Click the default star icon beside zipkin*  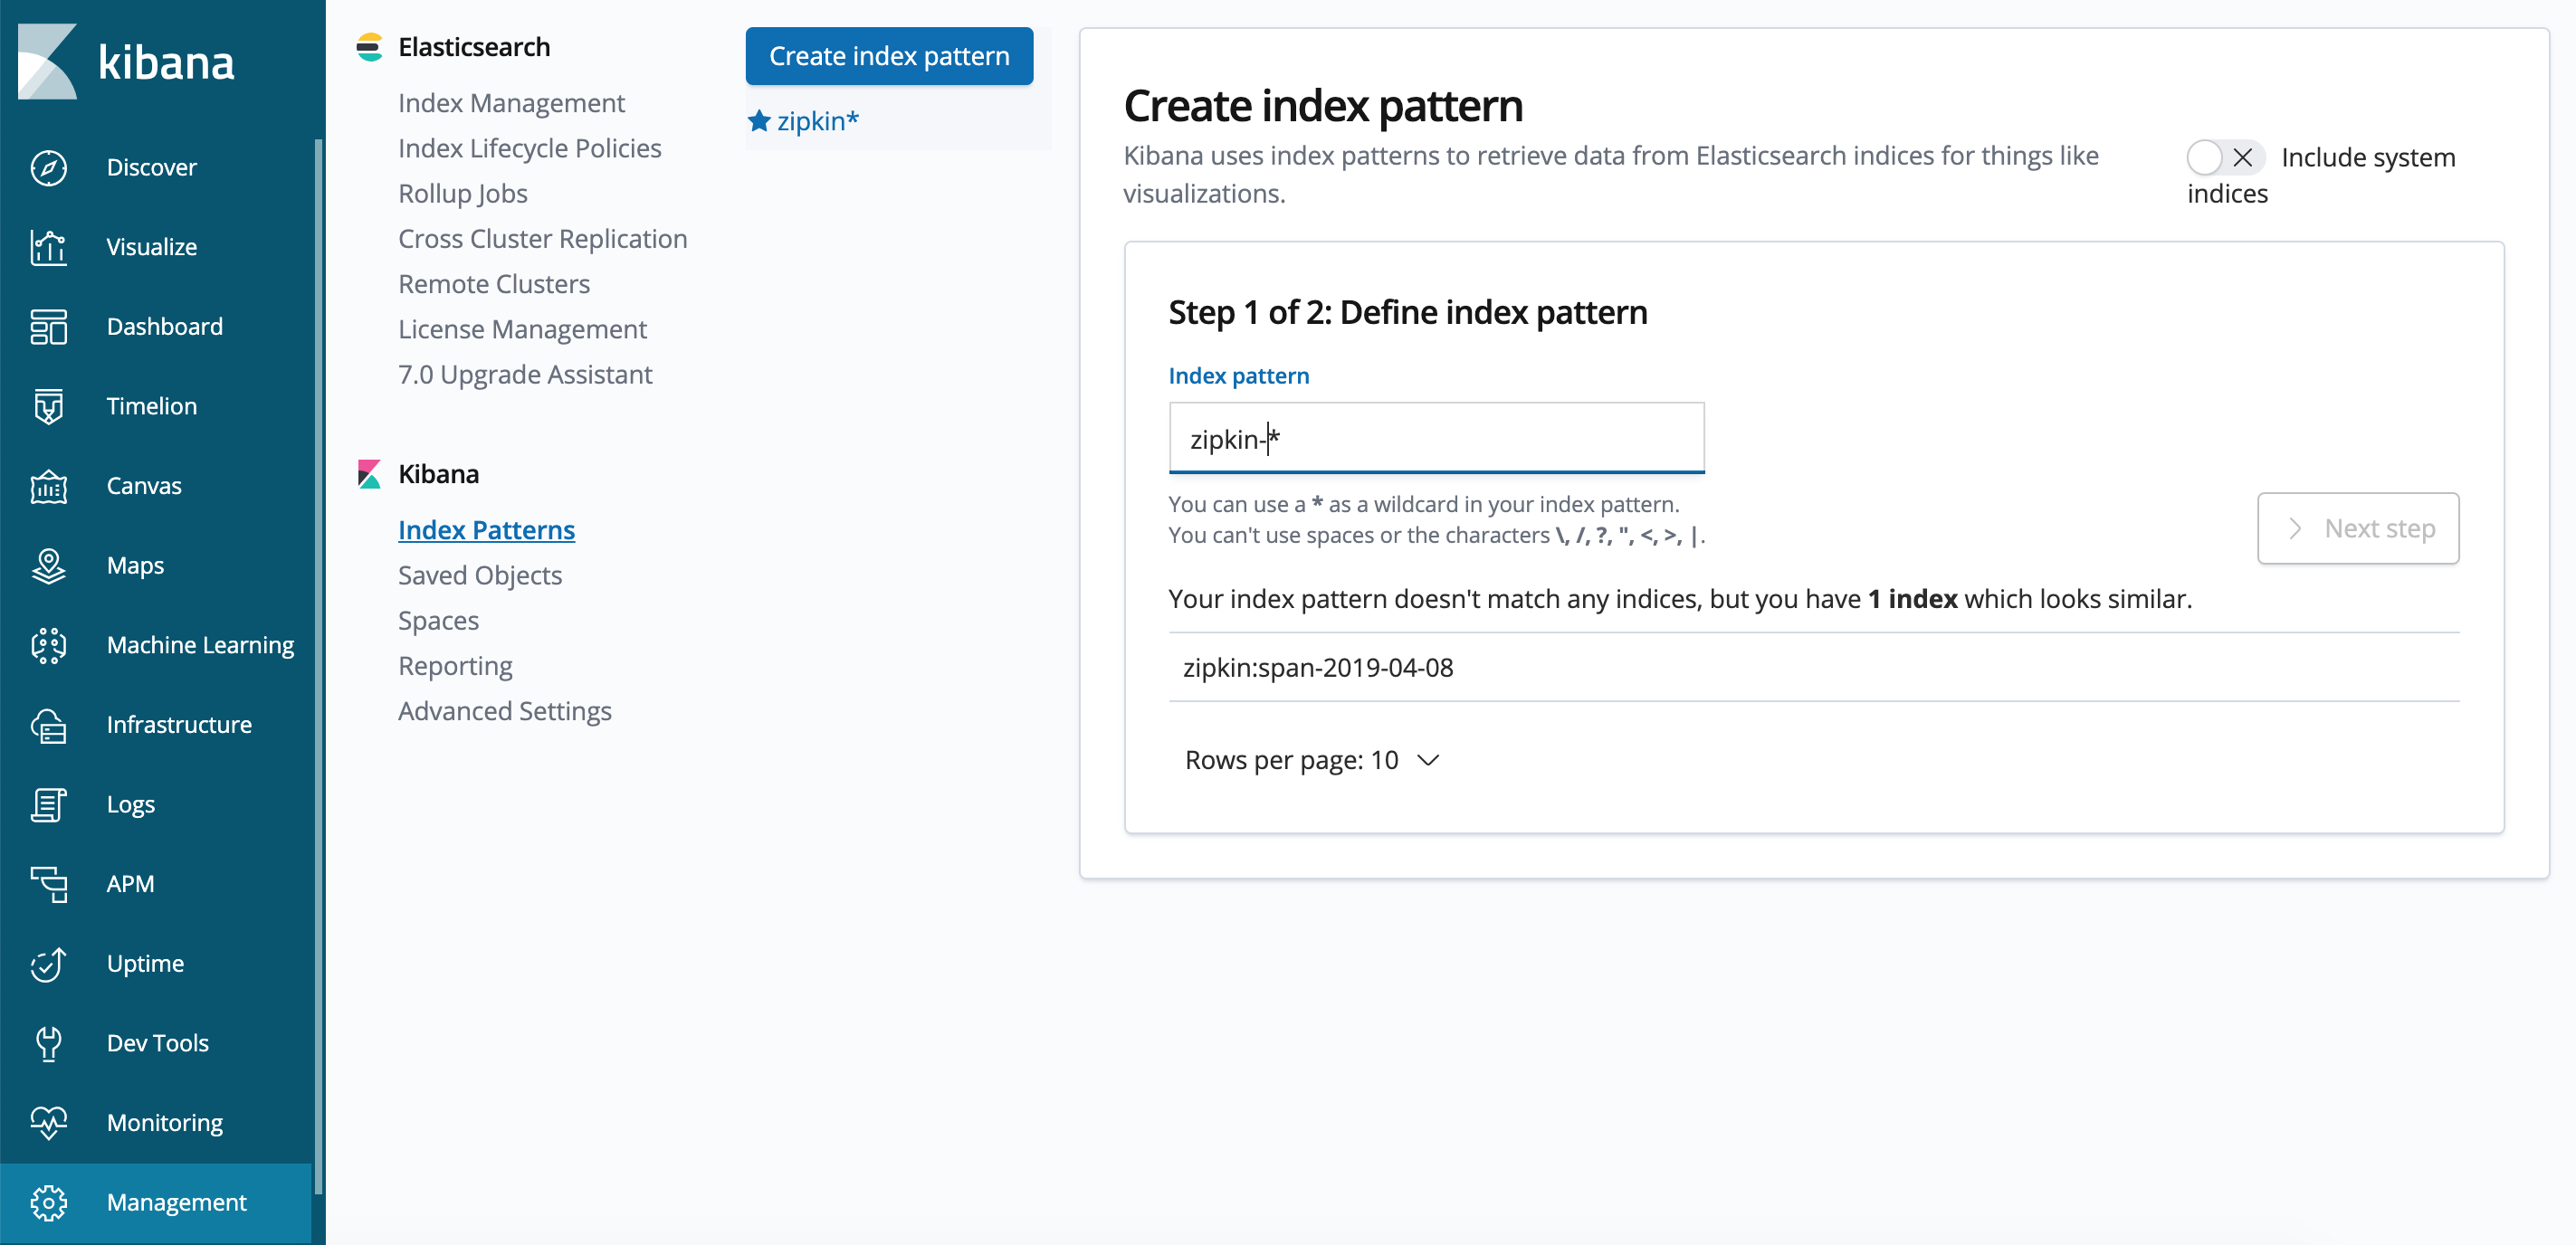[759, 121]
